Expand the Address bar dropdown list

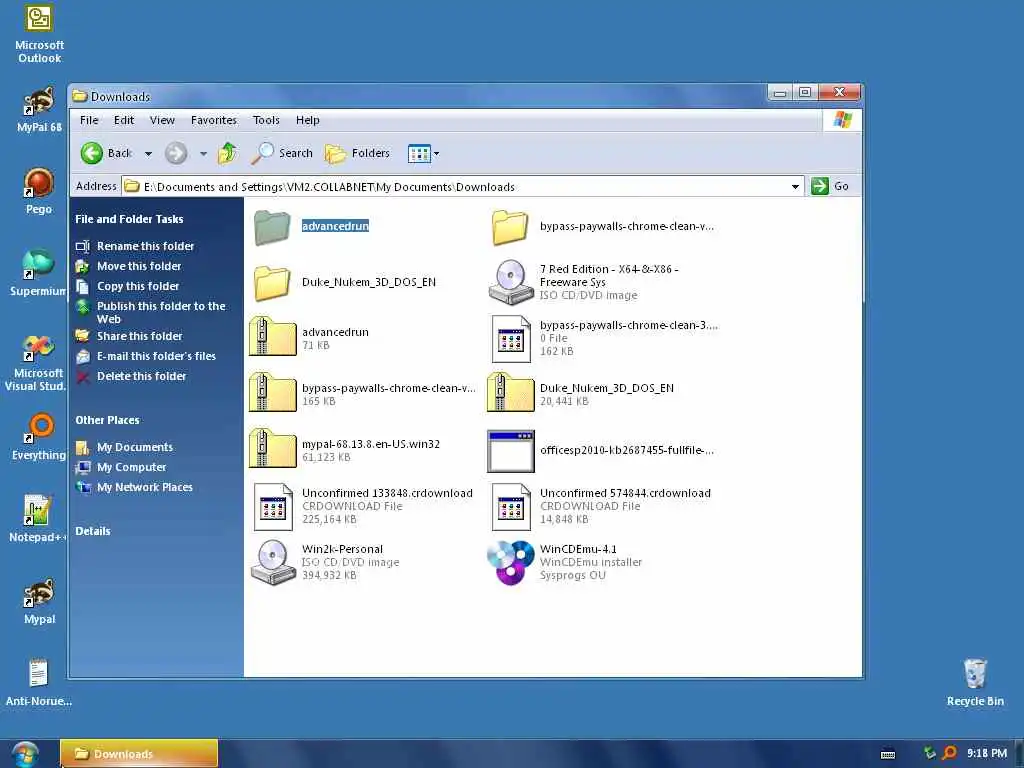coord(795,187)
